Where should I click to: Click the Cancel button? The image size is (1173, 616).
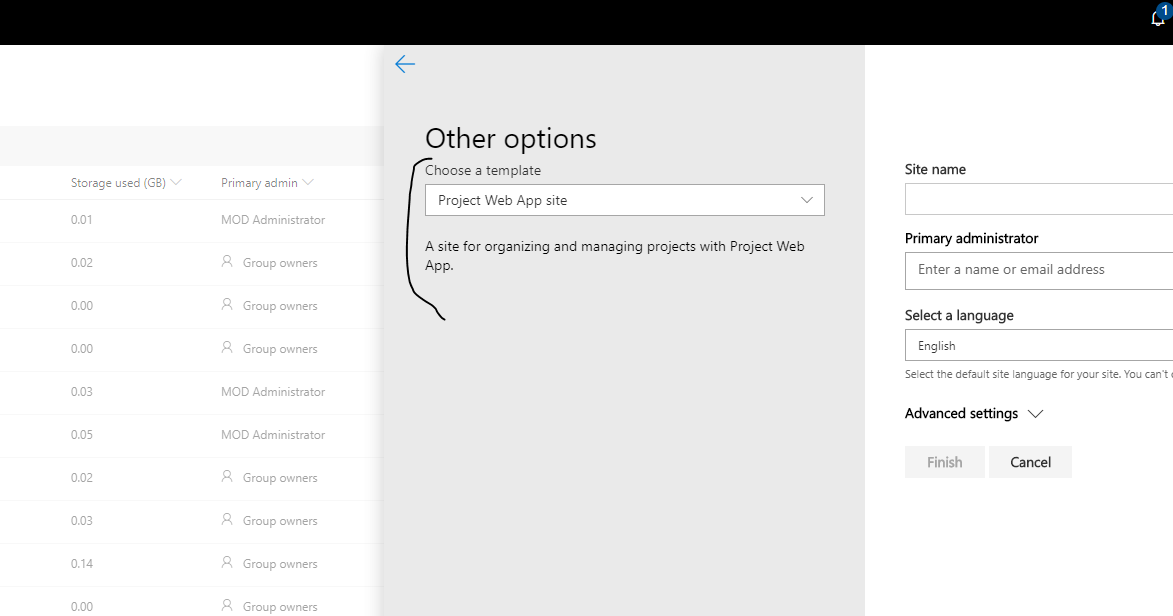tap(1030, 461)
